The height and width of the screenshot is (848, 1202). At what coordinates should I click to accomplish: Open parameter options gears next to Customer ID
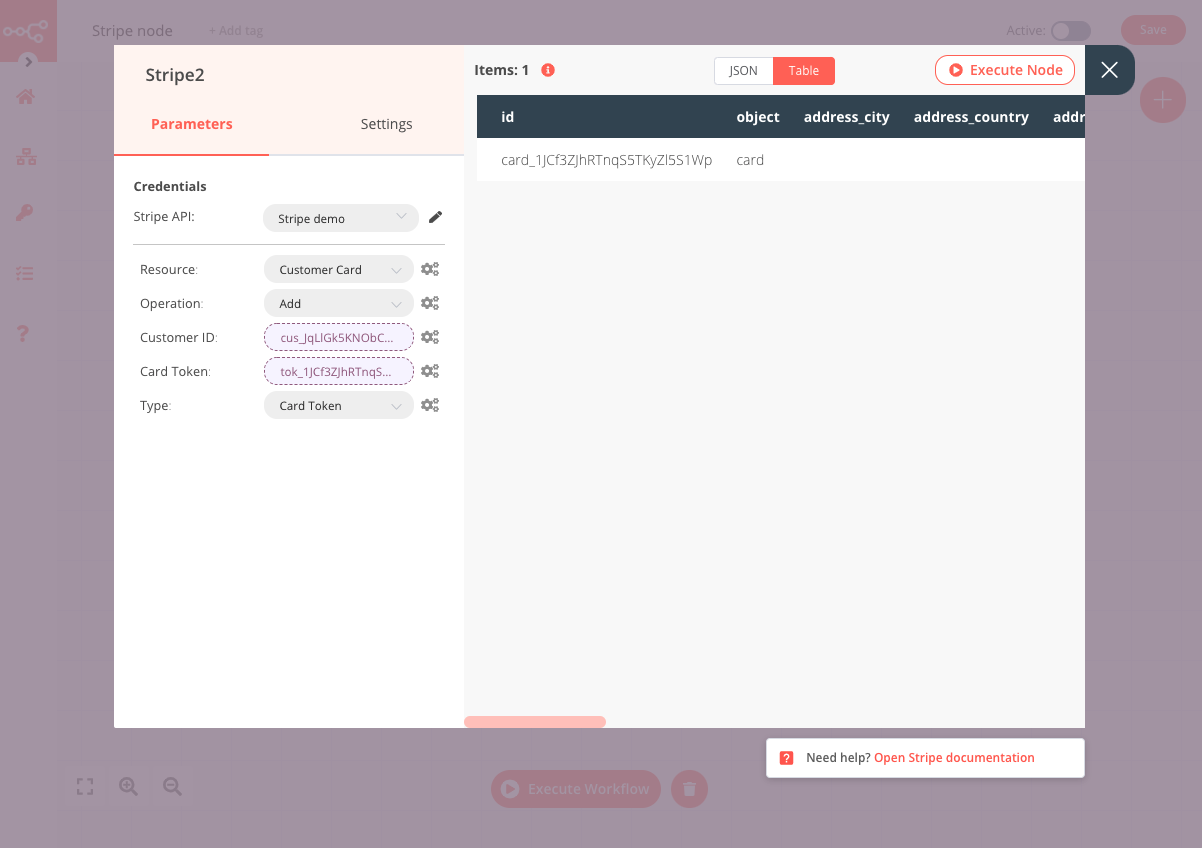tap(430, 337)
